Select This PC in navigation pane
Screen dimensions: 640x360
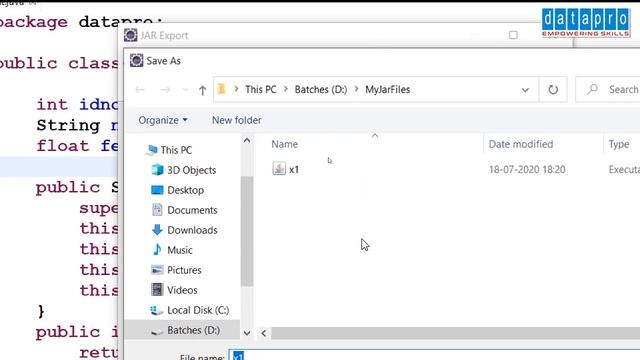[176, 150]
